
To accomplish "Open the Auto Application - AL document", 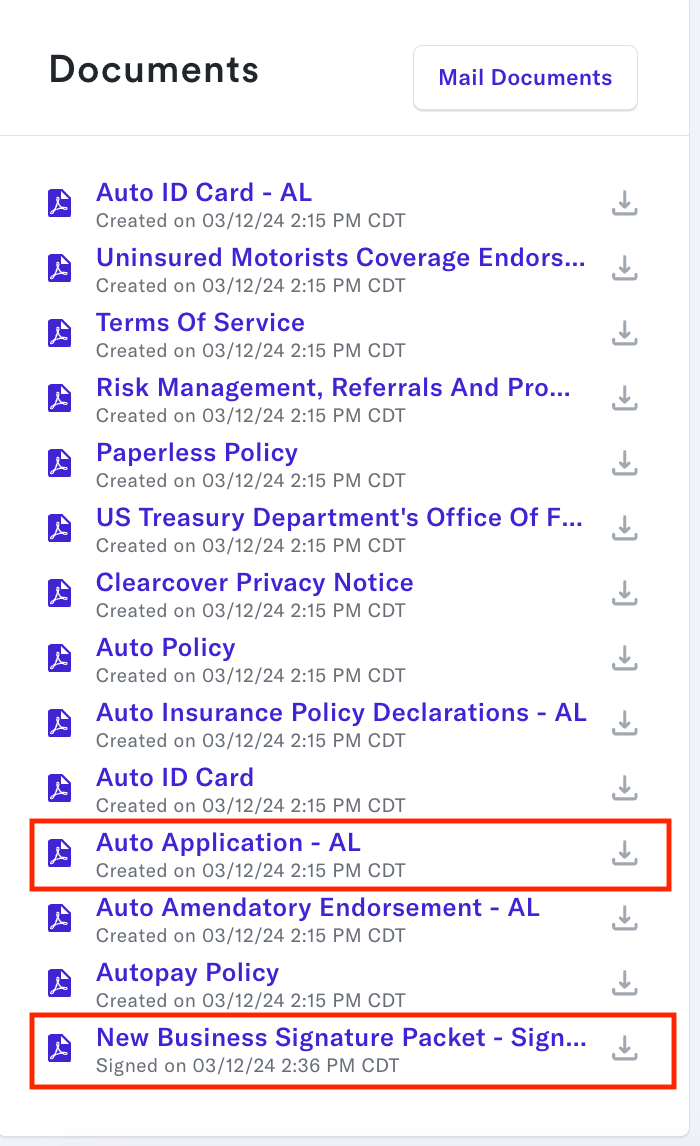I will [229, 843].
